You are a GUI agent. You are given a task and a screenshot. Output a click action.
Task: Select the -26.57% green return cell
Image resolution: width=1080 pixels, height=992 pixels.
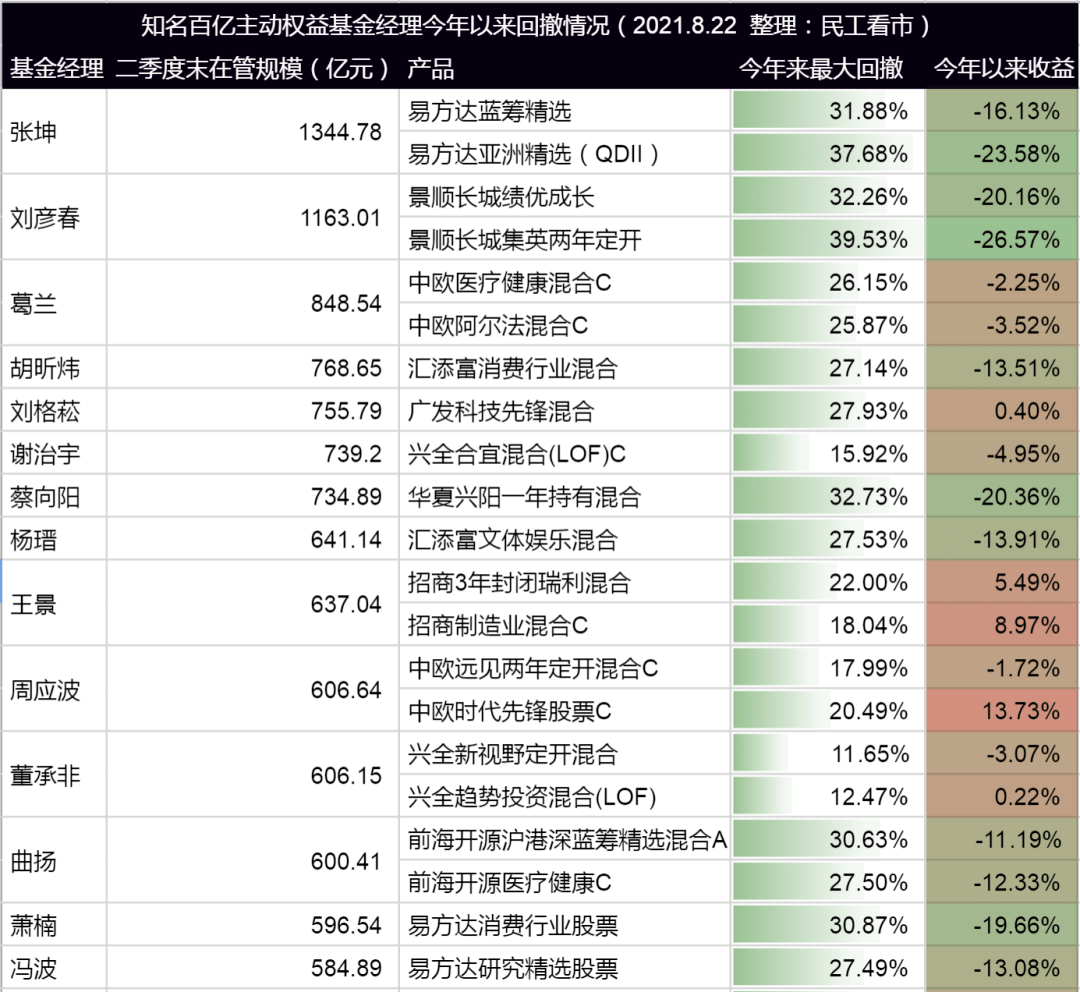pyautogui.click(x=1001, y=239)
